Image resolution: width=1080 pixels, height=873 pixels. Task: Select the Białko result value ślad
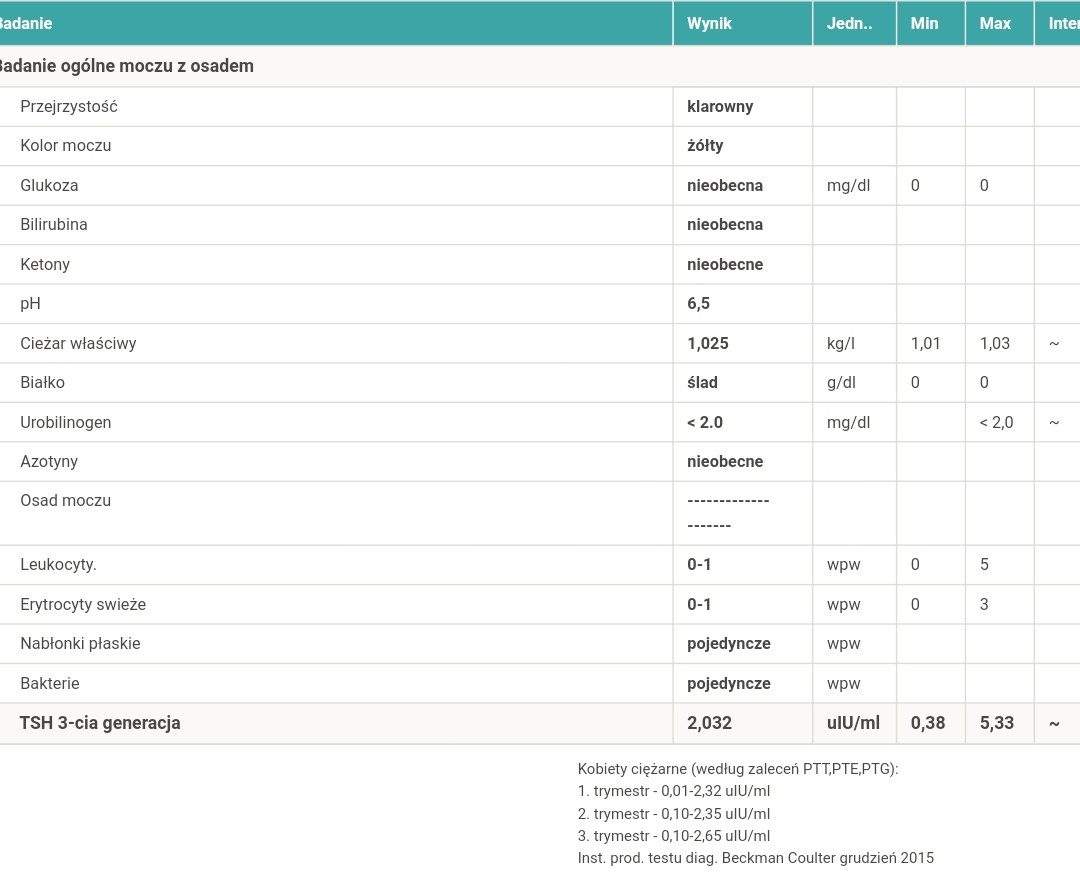(702, 382)
